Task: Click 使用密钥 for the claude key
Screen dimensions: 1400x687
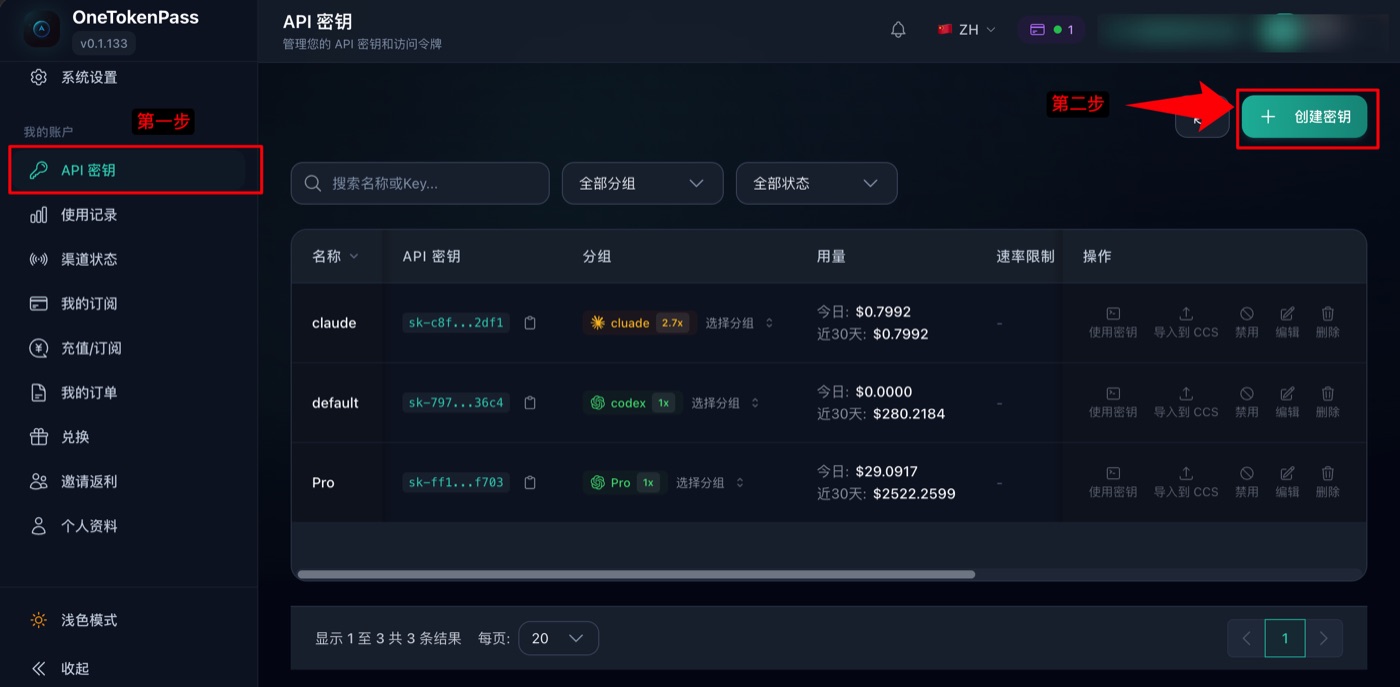Action: [1113, 322]
